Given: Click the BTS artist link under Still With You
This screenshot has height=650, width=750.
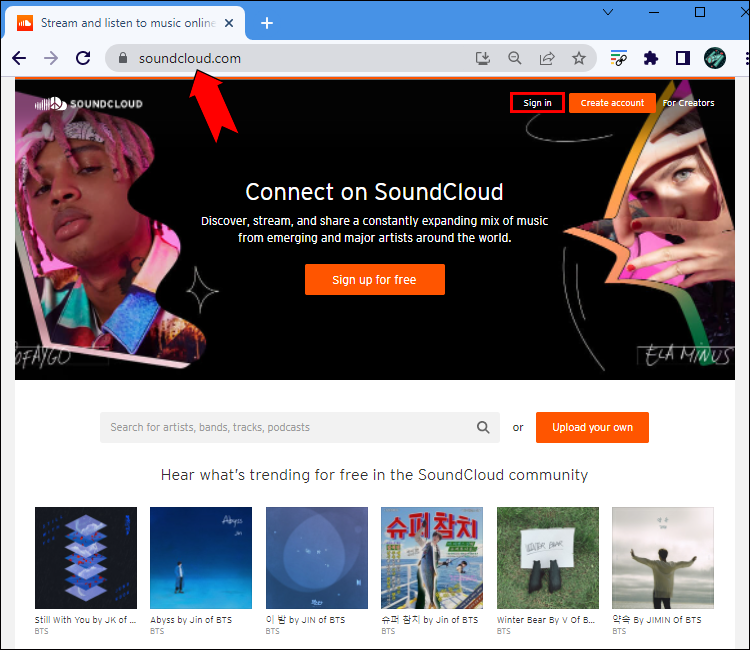Looking at the screenshot, I should [41, 631].
